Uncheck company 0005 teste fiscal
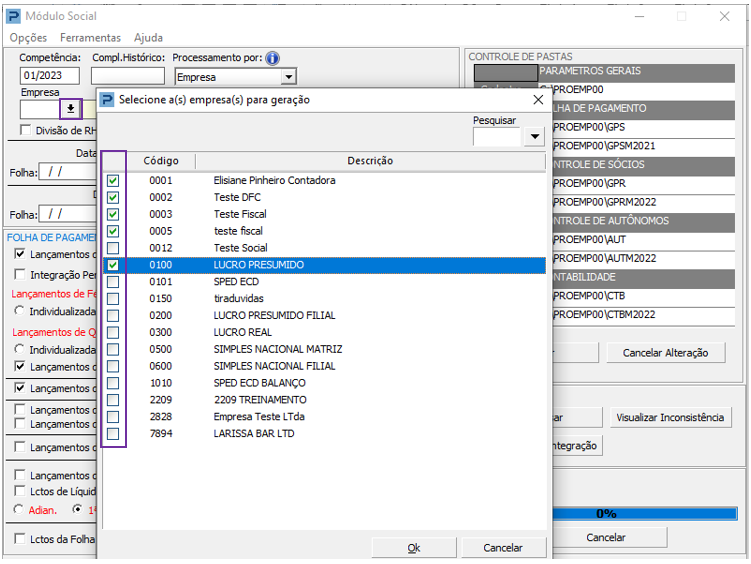The image size is (751, 564). (113, 231)
